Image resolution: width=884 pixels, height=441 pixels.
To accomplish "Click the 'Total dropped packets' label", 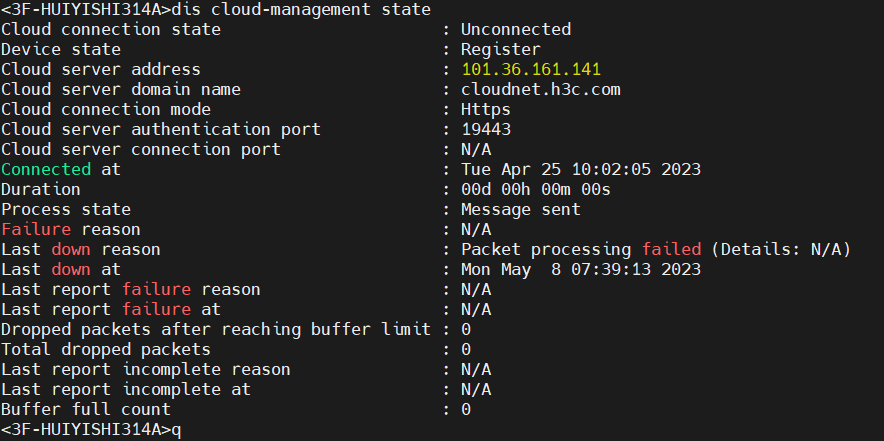I will coord(106,350).
